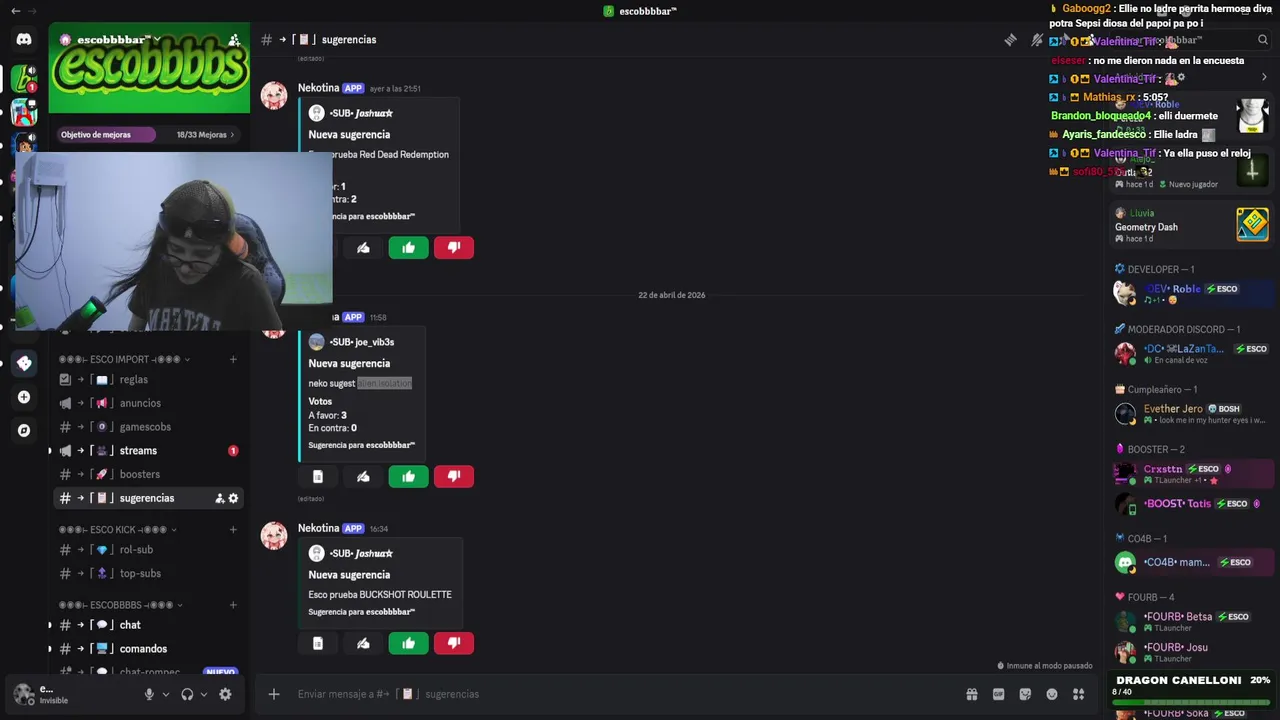Downvote joe_vib3s suggestion with red thumb
The image size is (1280, 720).
454,477
